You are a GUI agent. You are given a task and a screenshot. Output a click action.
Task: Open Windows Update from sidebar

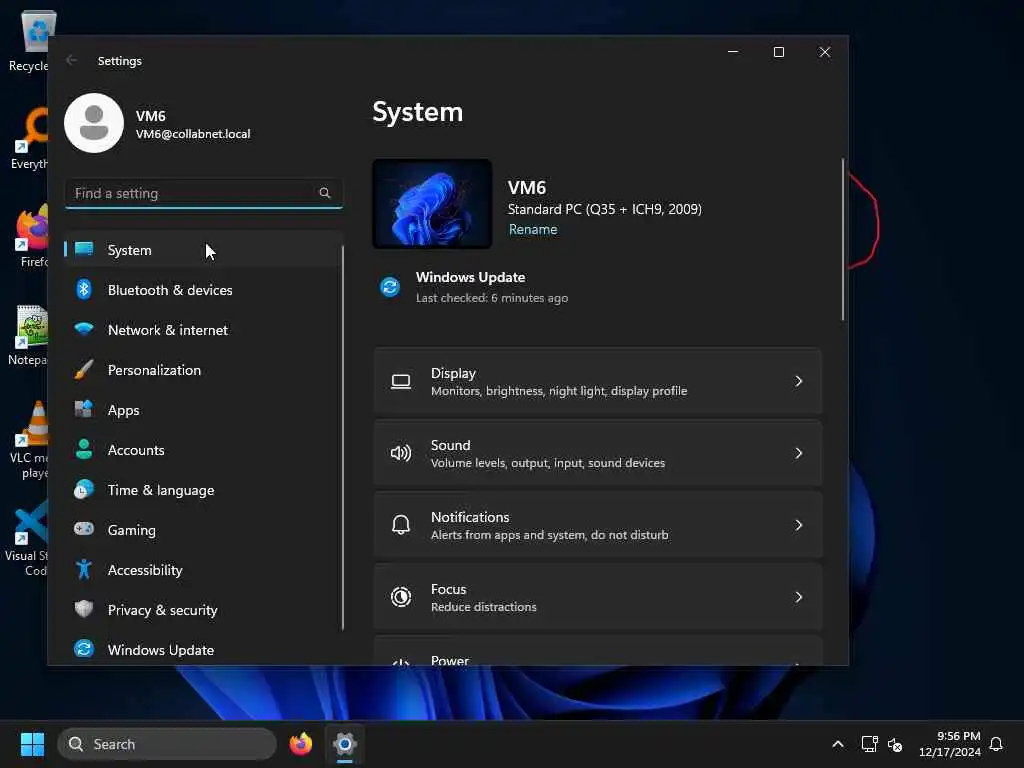coord(203,649)
